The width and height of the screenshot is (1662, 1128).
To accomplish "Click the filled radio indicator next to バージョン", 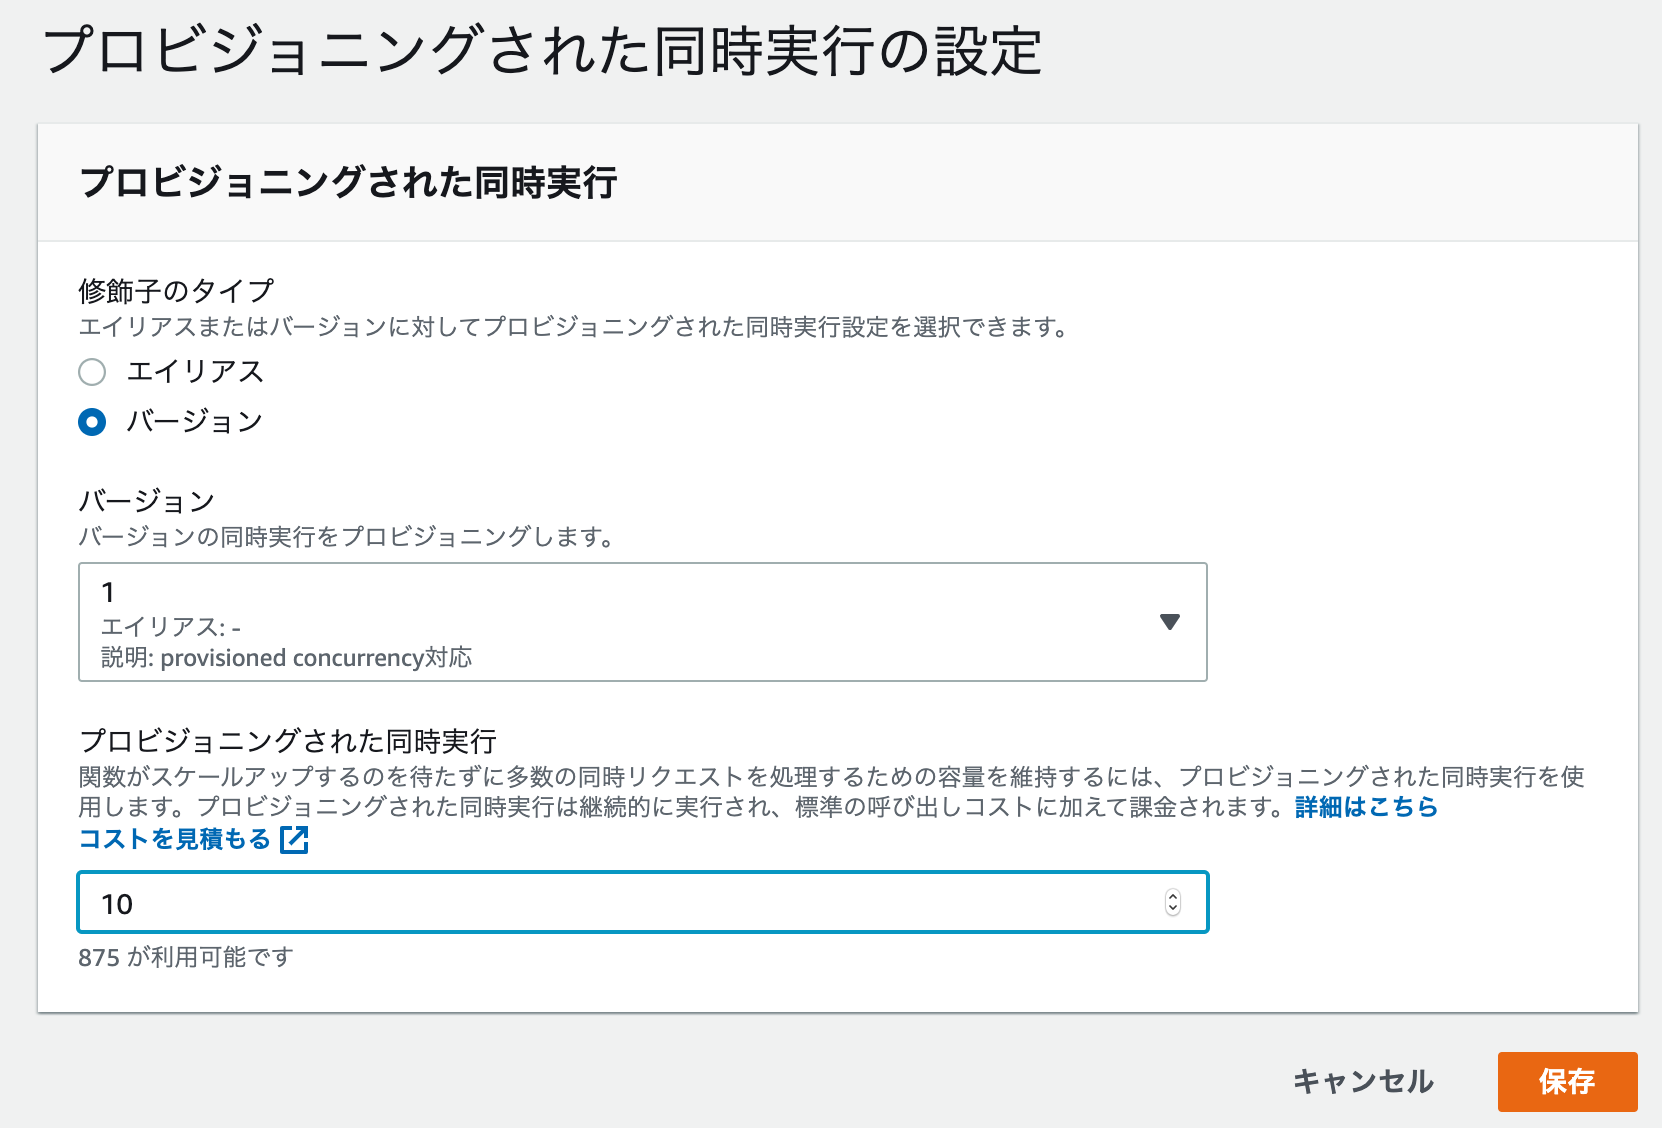I will click(x=91, y=421).
